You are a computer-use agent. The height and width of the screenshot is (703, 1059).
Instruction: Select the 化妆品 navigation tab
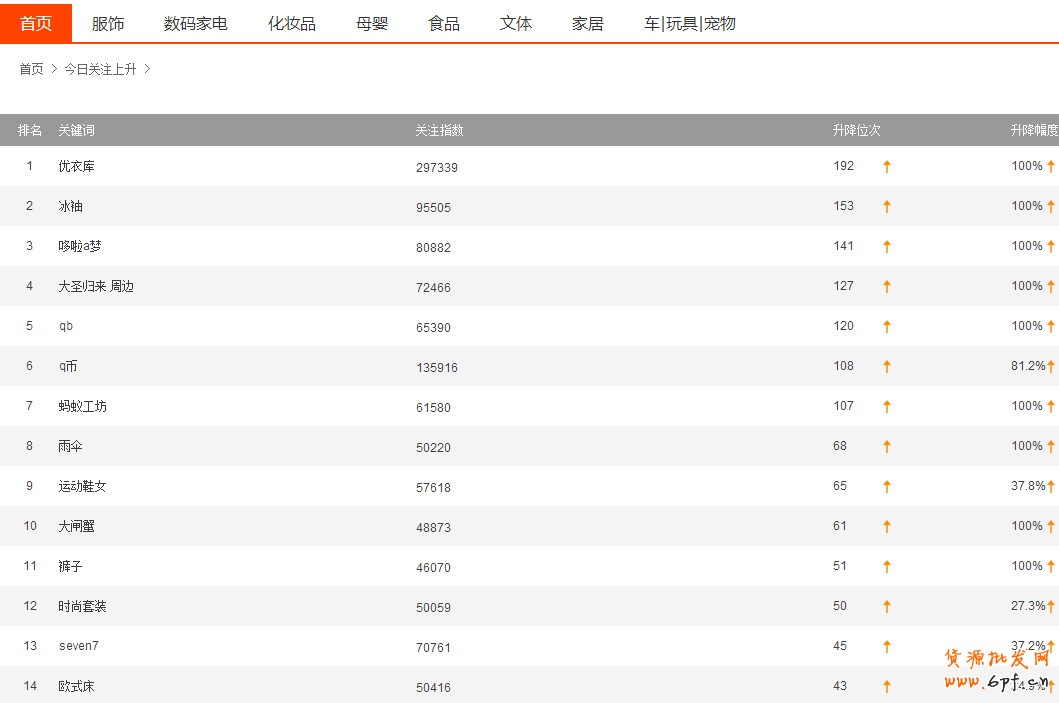[292, 23]
